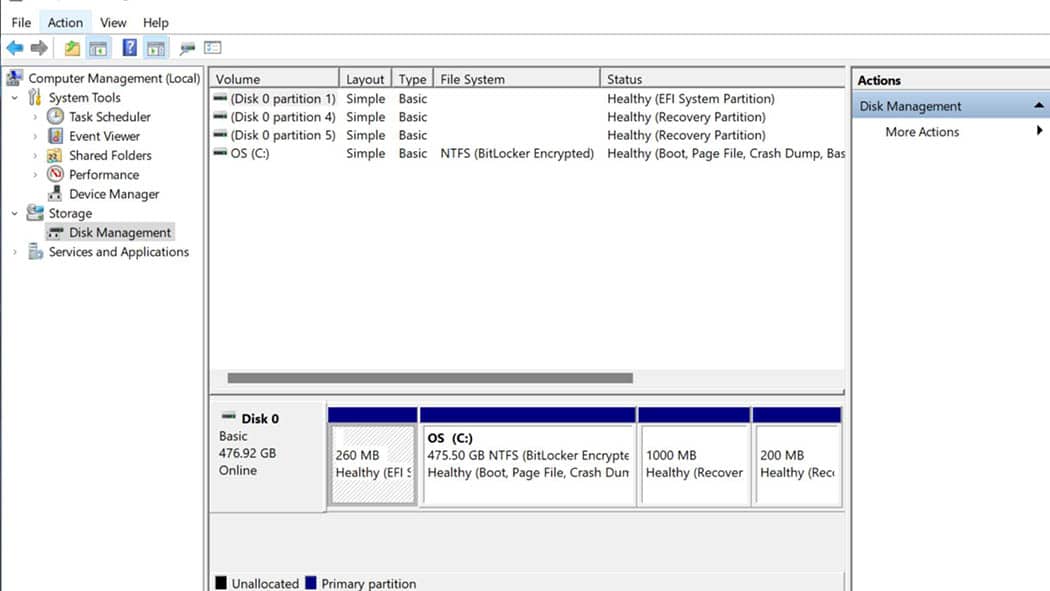Expand Services and Applications node
Image resolution: width=1050 pixels, height=591 pixels.
pyautogui.click(x=15, y=252)
